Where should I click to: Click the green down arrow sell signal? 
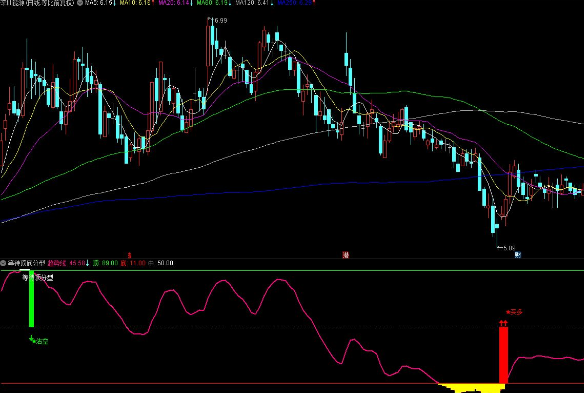click(x=31, y=339)
